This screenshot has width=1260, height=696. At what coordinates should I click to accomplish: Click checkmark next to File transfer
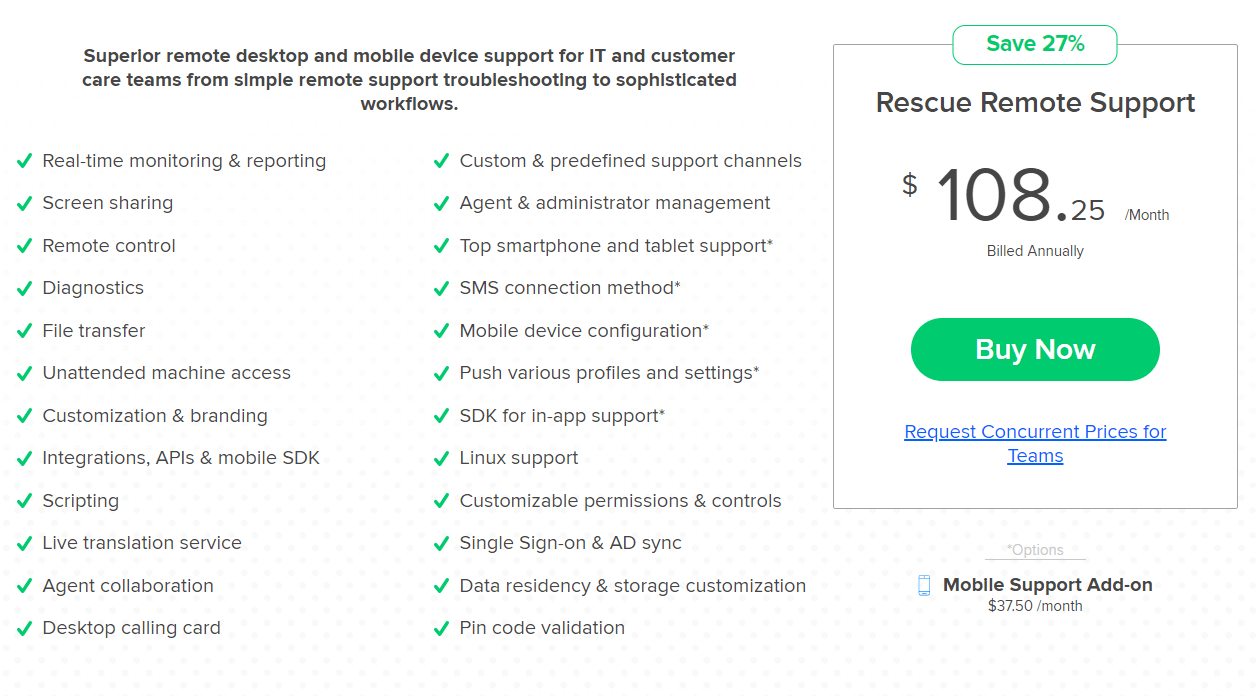[x=25, y=331]
